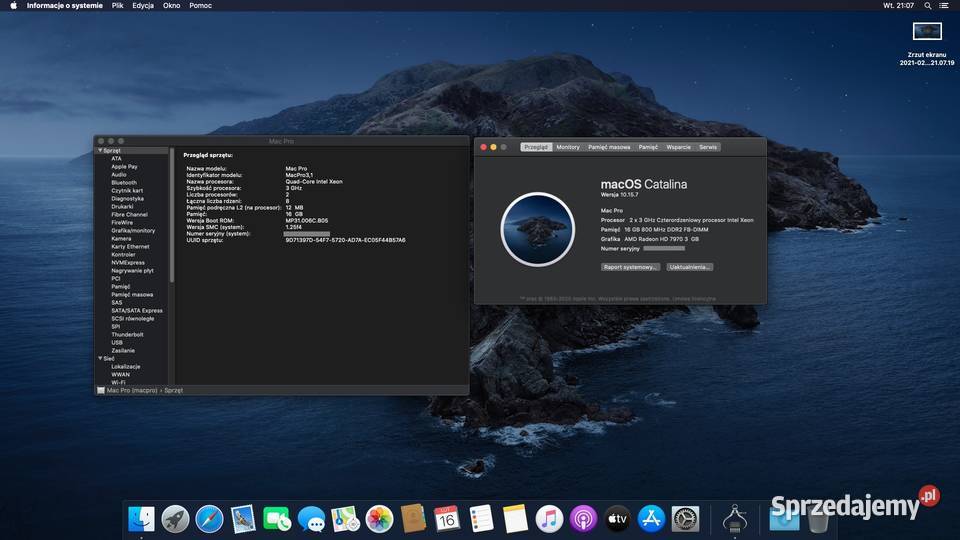The width and height of the screenshot is (960, 540).
Task: Open the Mail app in the Dock
Action: [x=243, y=519]
